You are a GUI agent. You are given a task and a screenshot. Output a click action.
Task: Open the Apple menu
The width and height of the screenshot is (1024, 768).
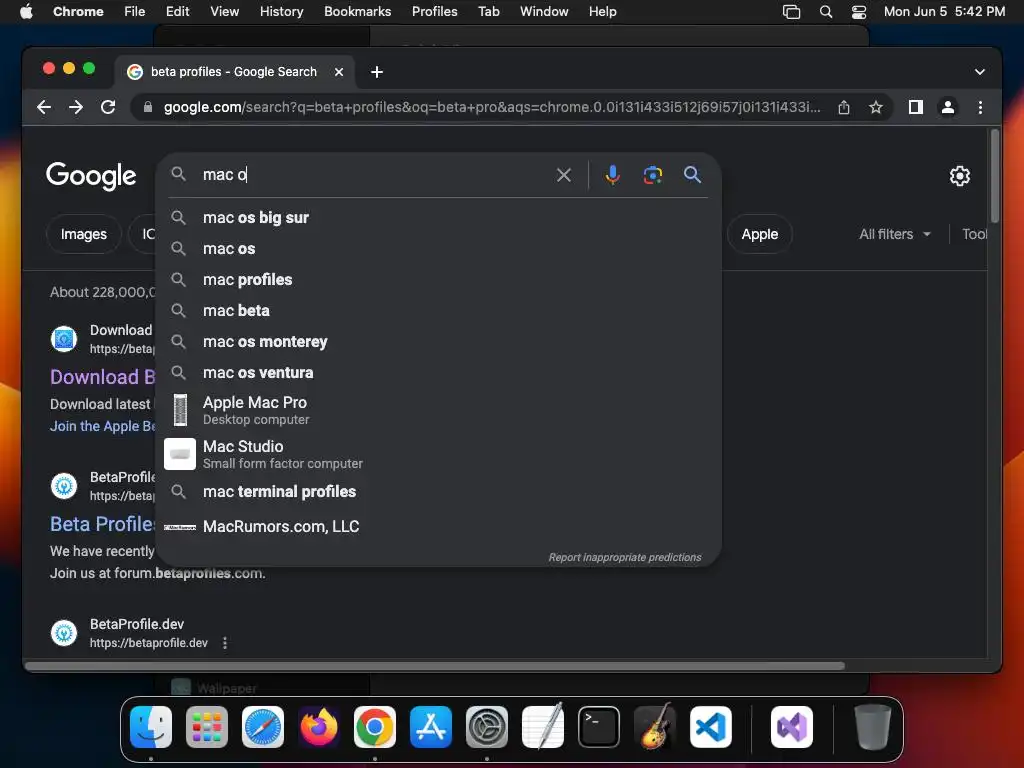pyautogui.click(x=26, y=12)
